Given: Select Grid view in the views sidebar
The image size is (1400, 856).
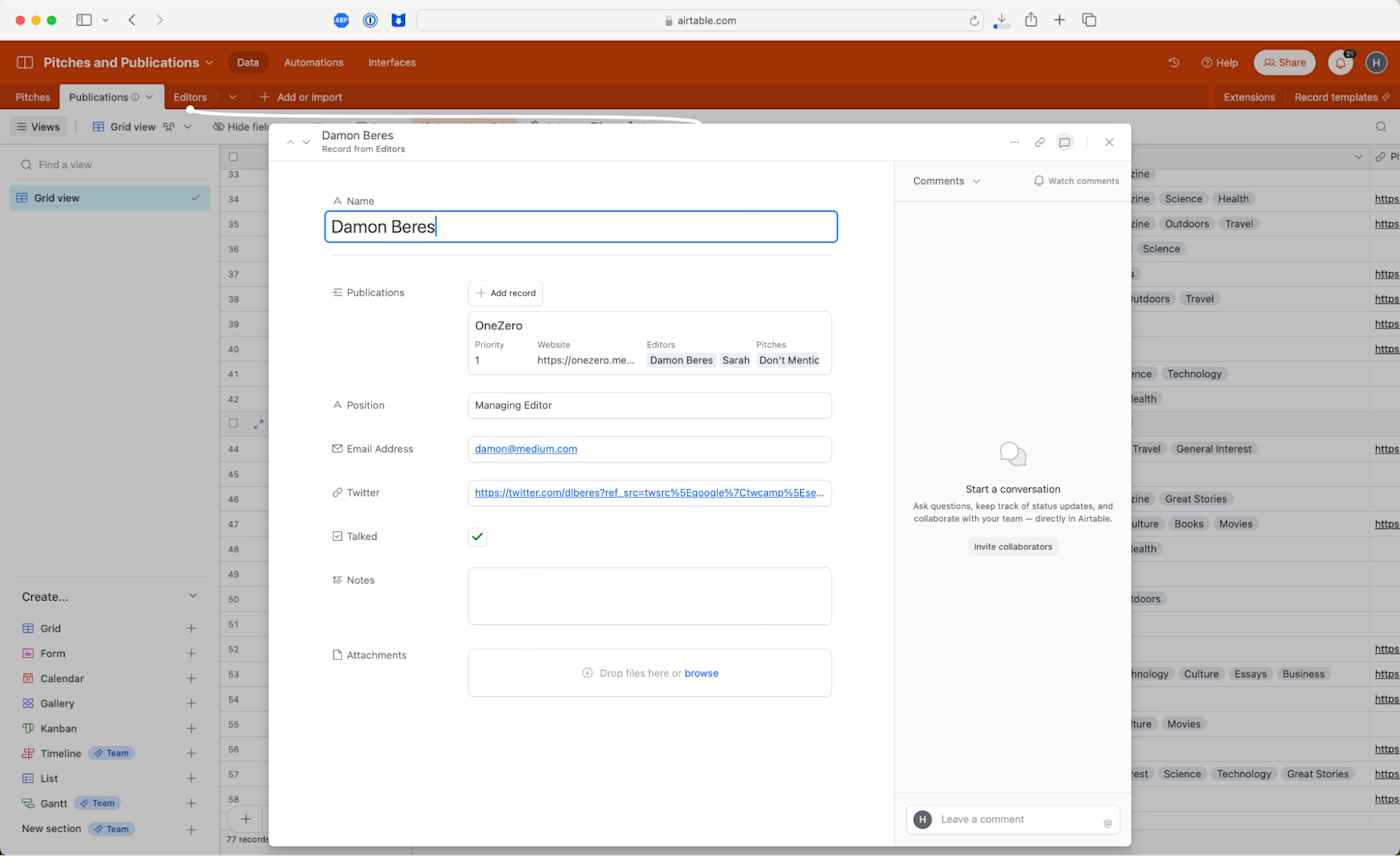Looking at the screenshot, I should coord(110,198).
